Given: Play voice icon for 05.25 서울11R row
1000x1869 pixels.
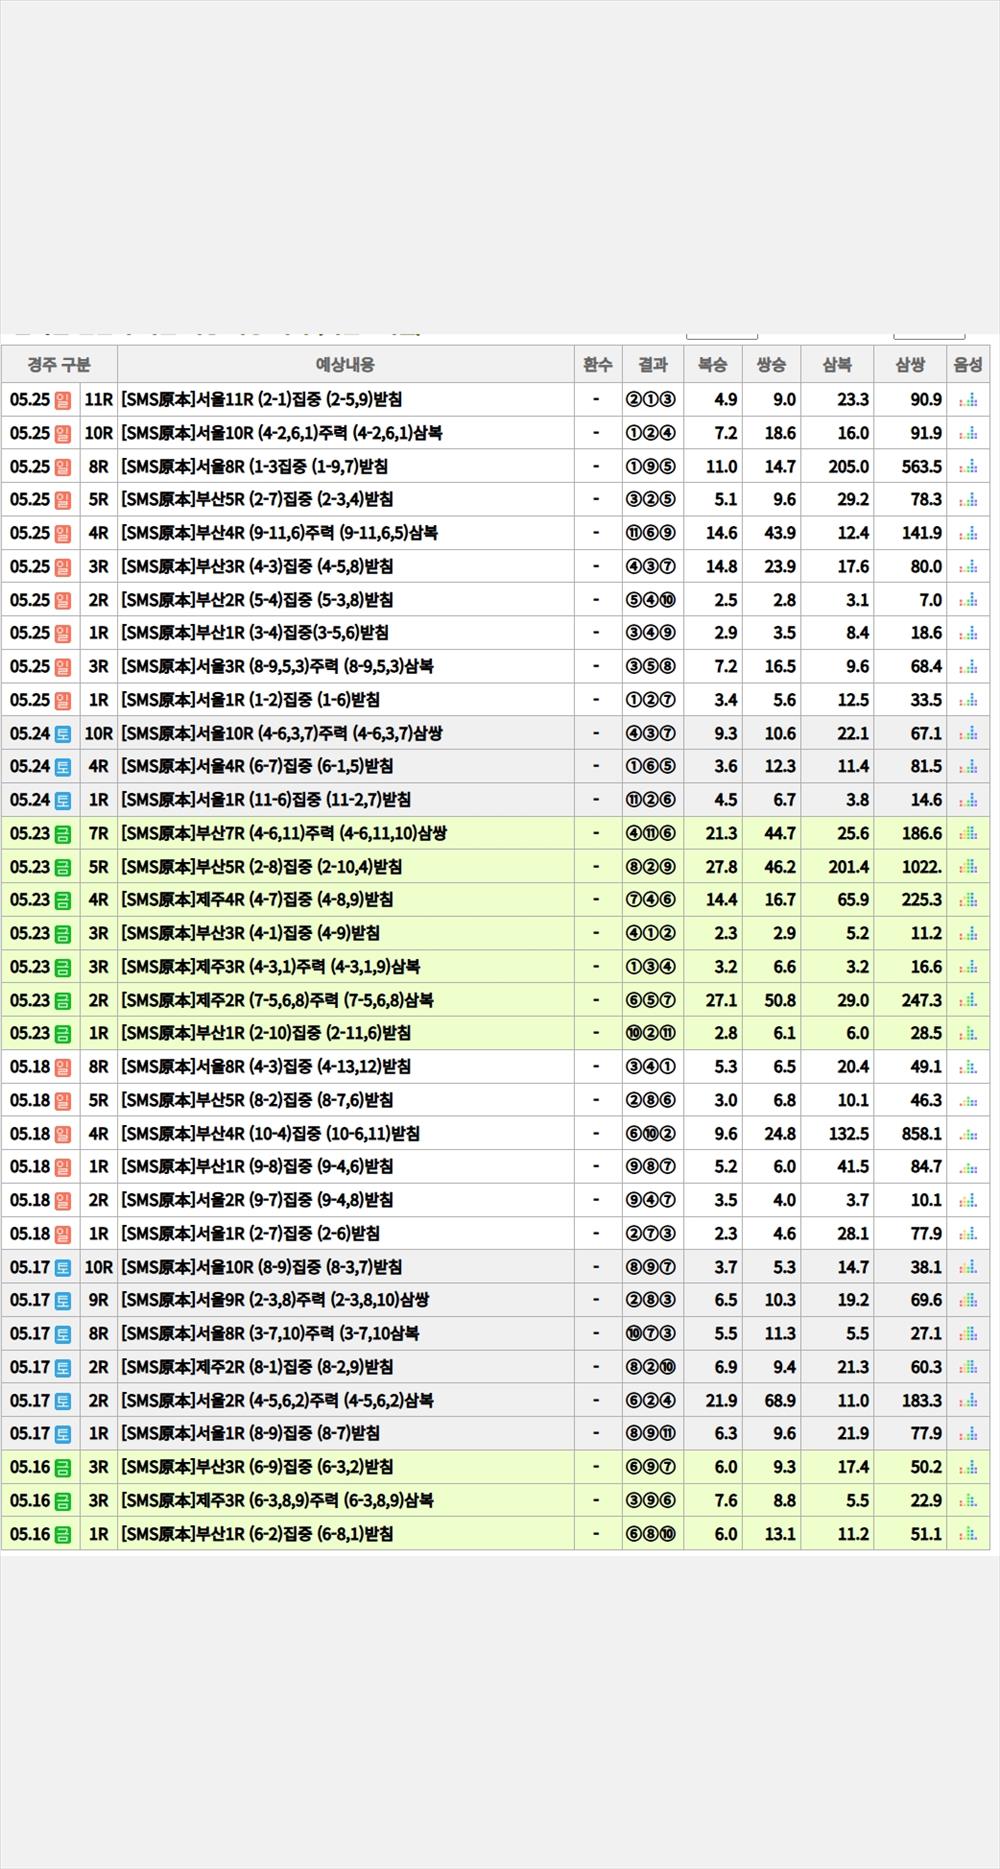Looking at the screenshot, I should click(x=968, y=400).
